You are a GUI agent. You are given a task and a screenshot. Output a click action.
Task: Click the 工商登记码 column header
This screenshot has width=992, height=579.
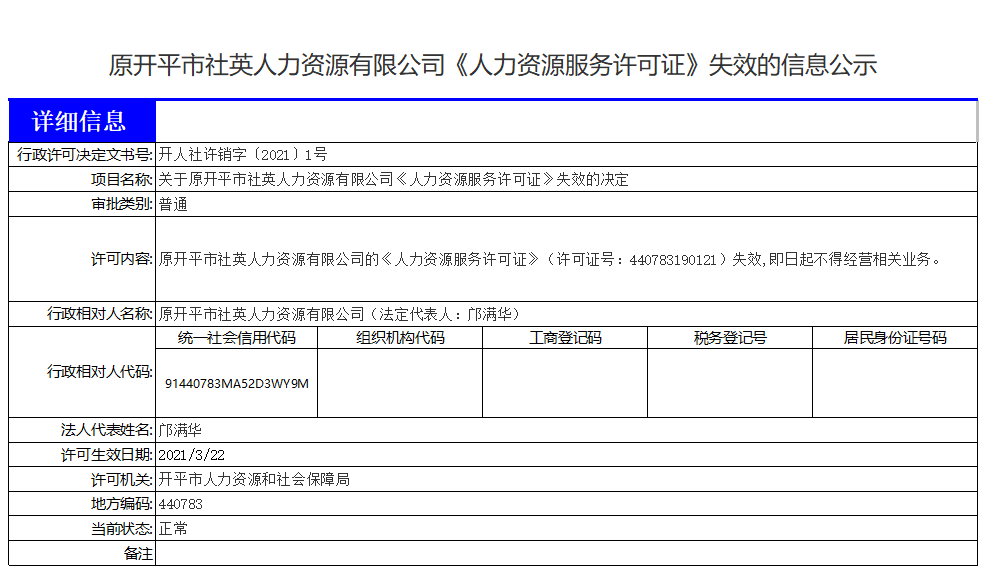tap(565, 338)
